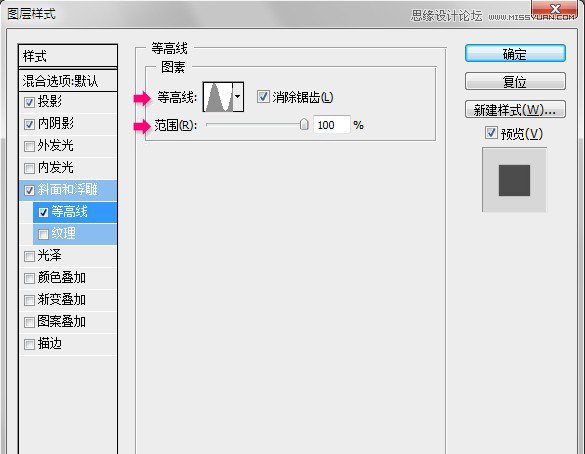Screen dimensions: 585x454
Task: Enable the 纹理 texture checkbox
Action: coord(44,234)
